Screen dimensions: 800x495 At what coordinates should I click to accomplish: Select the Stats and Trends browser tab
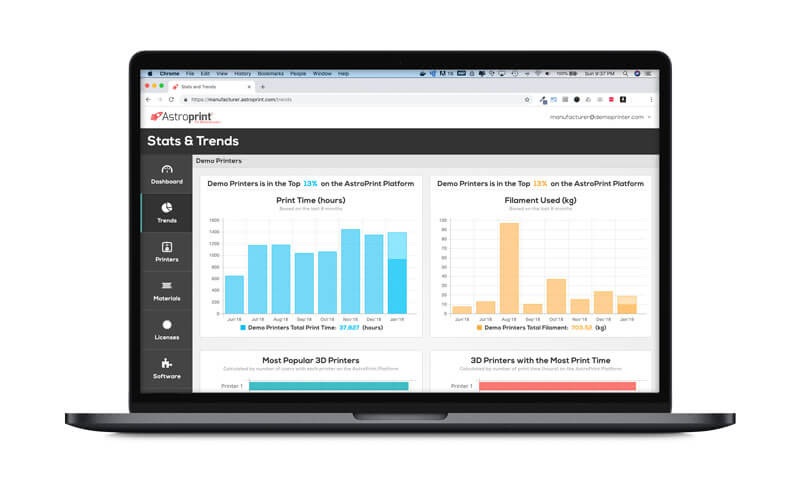212,87
